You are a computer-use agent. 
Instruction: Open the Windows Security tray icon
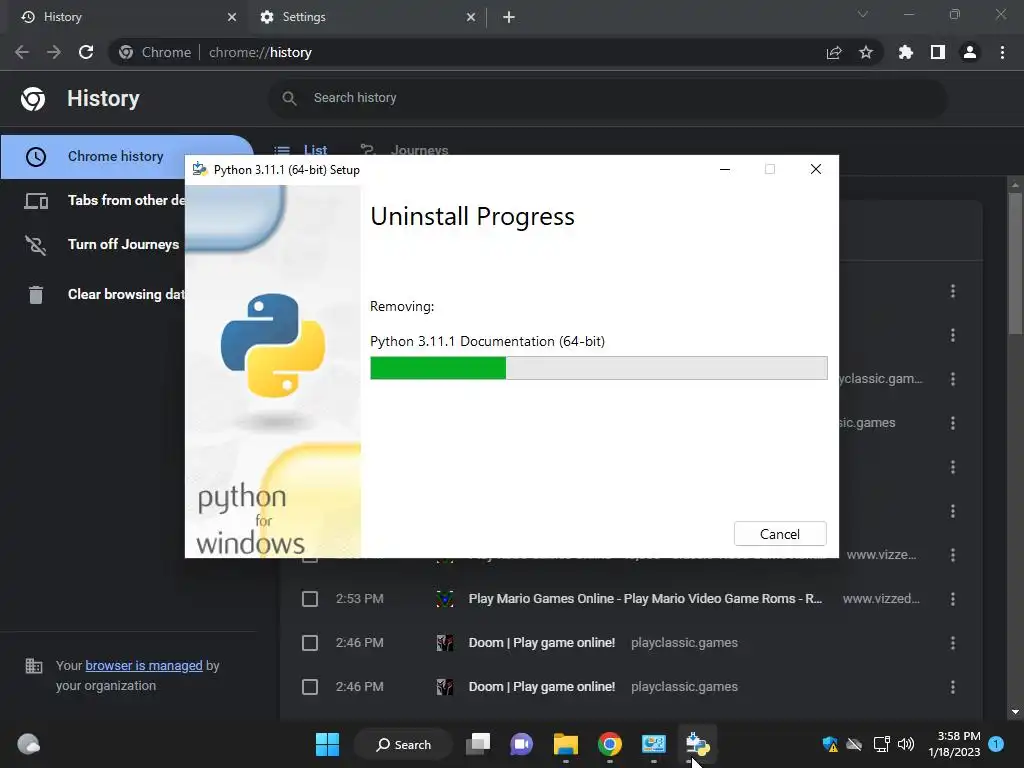click(830, 744)
